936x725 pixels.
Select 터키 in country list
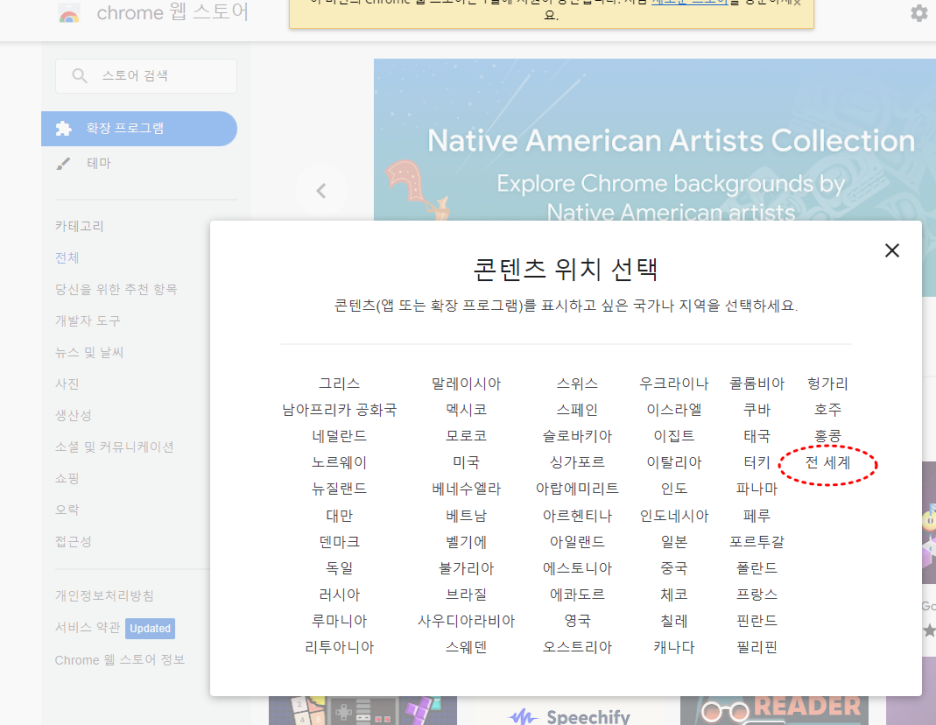(757, 462)
